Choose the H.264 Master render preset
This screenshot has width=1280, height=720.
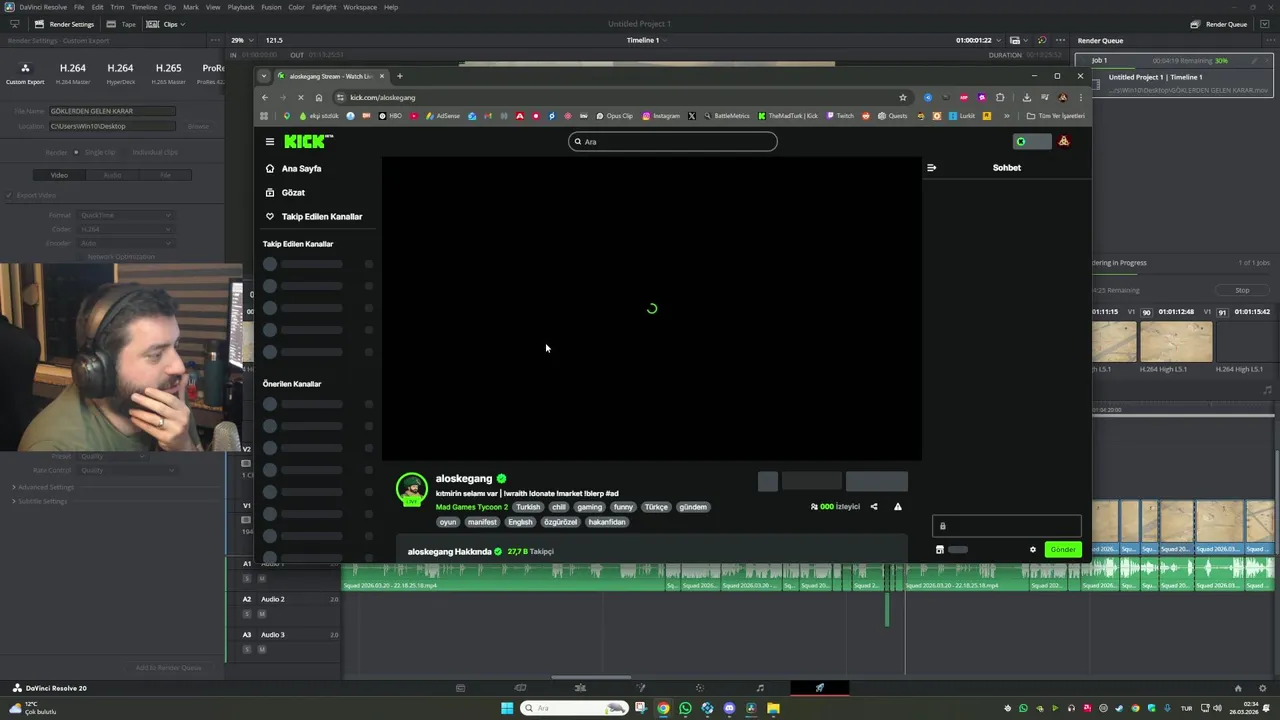tap(73, 73)
